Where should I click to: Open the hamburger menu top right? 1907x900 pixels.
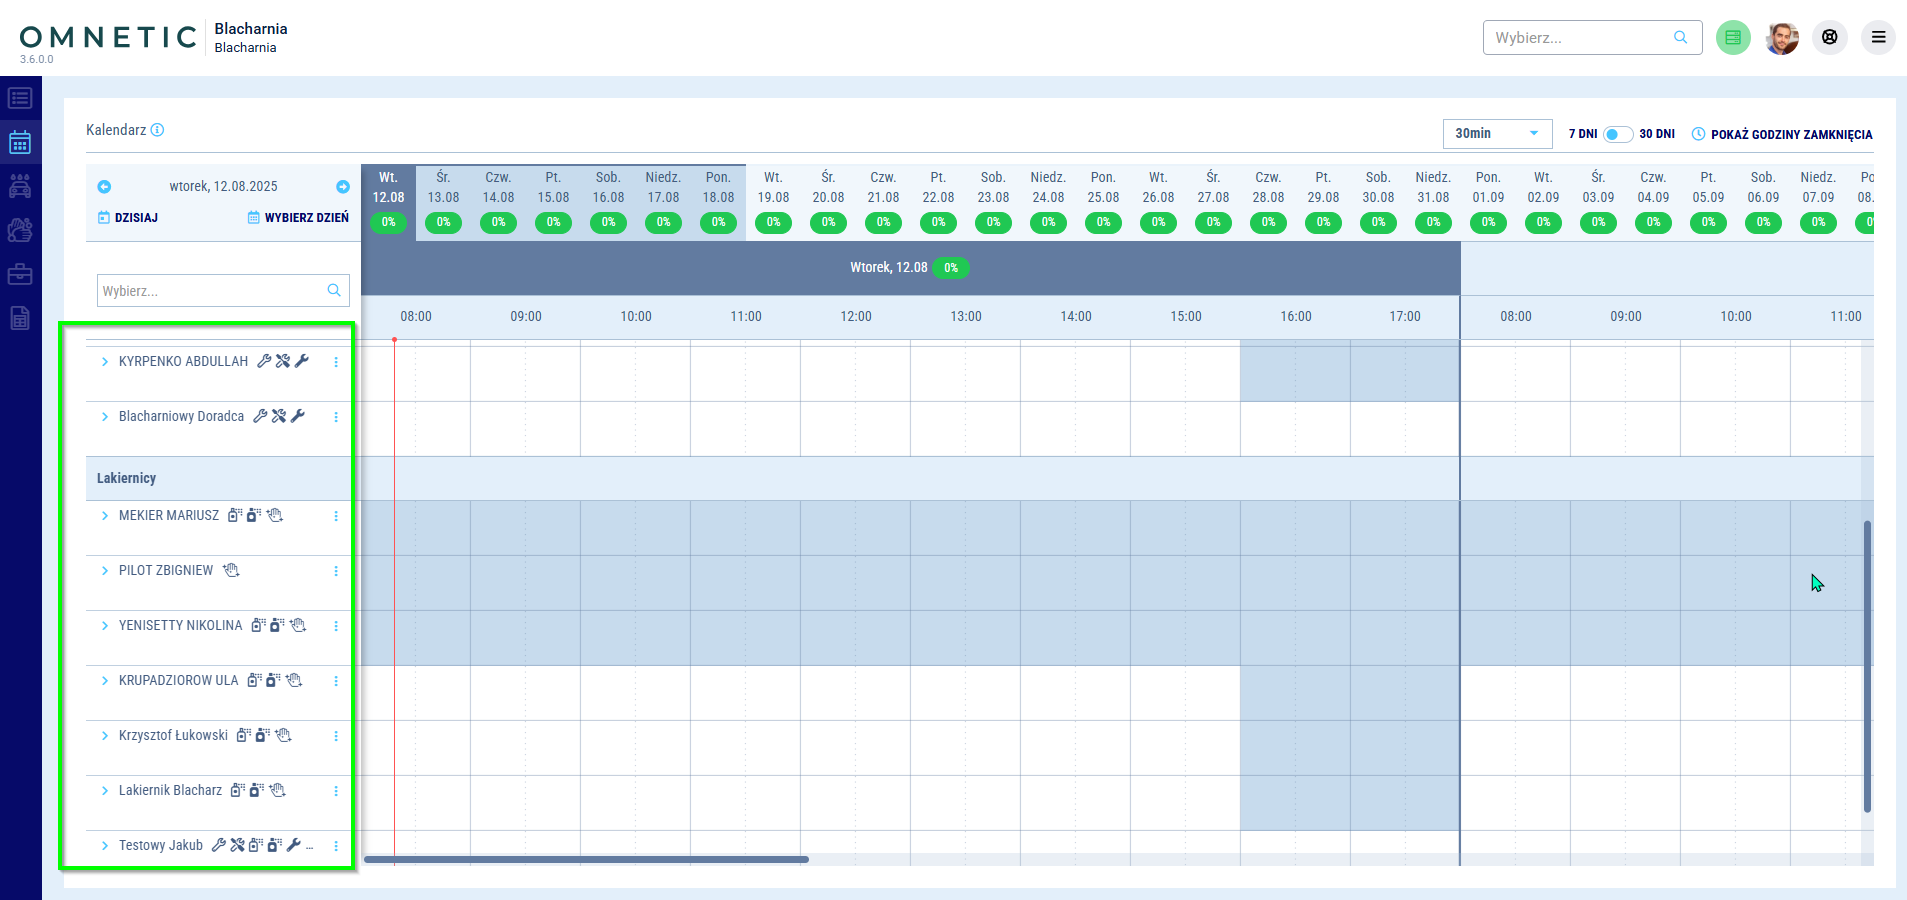[x=1878, y=38]
